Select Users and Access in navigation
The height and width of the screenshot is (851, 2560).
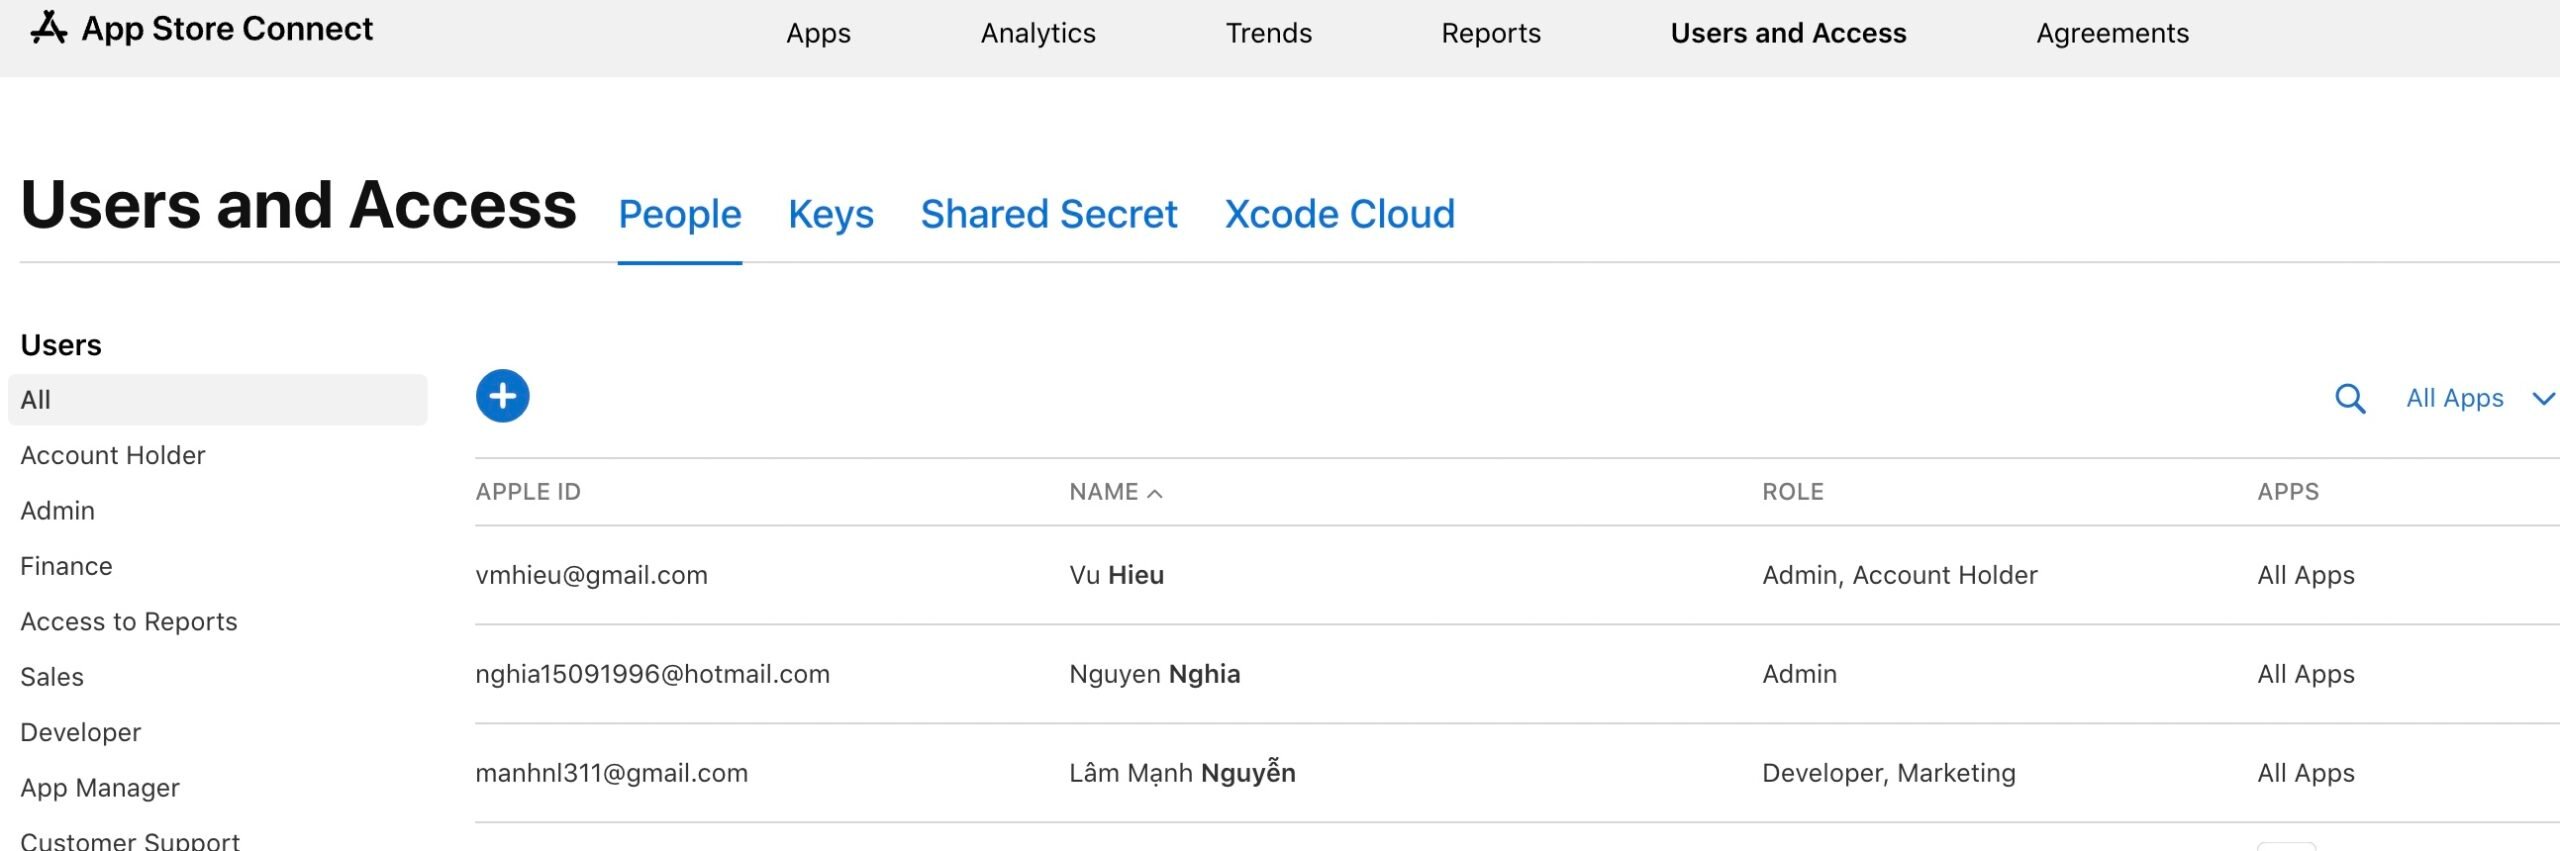[1788, 33]
